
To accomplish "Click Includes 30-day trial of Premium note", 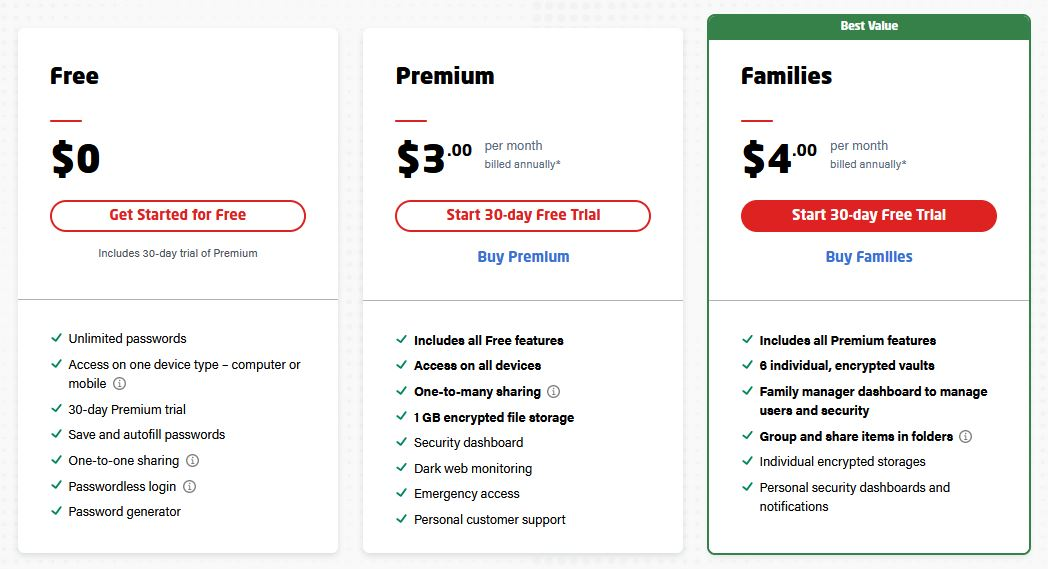I will pyautogui.click(x=178, y=253).
